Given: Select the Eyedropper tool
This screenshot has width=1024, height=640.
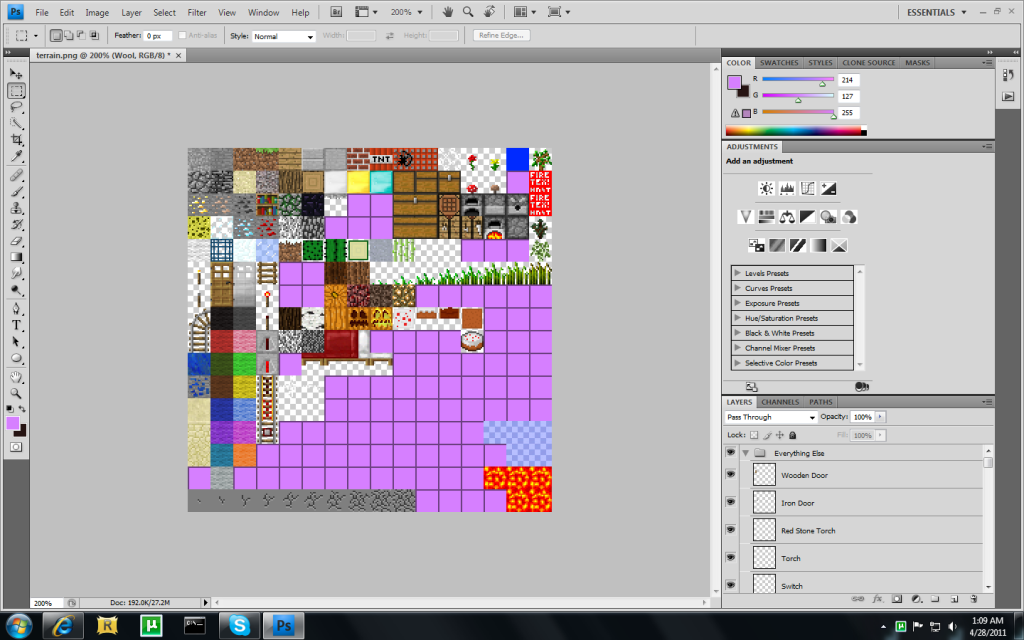Looking at the screenshot, I should 16,156.
